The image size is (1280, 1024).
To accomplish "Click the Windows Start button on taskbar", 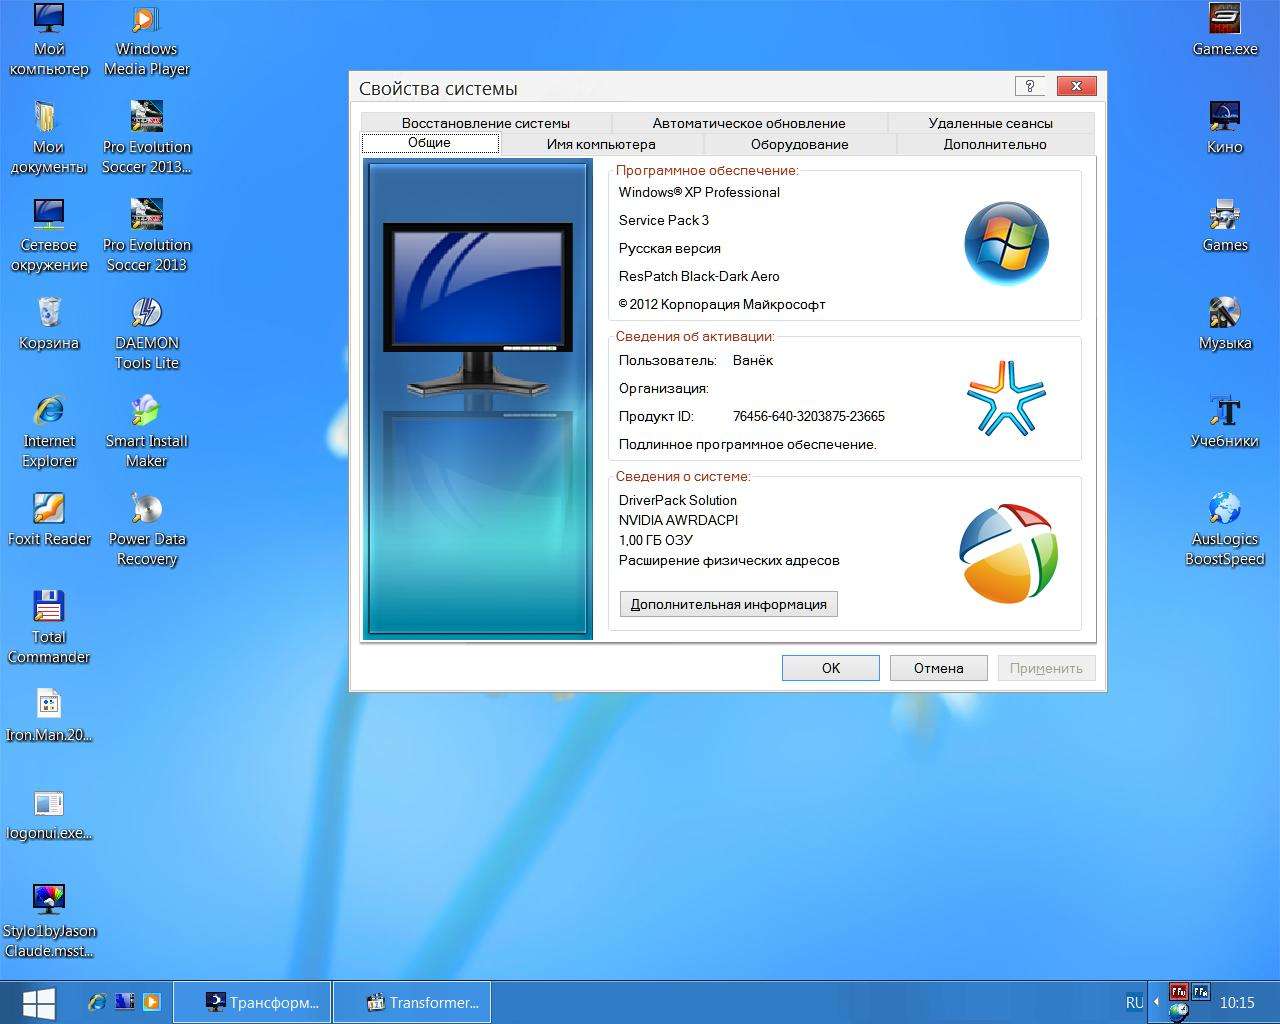I will 38,1002.
